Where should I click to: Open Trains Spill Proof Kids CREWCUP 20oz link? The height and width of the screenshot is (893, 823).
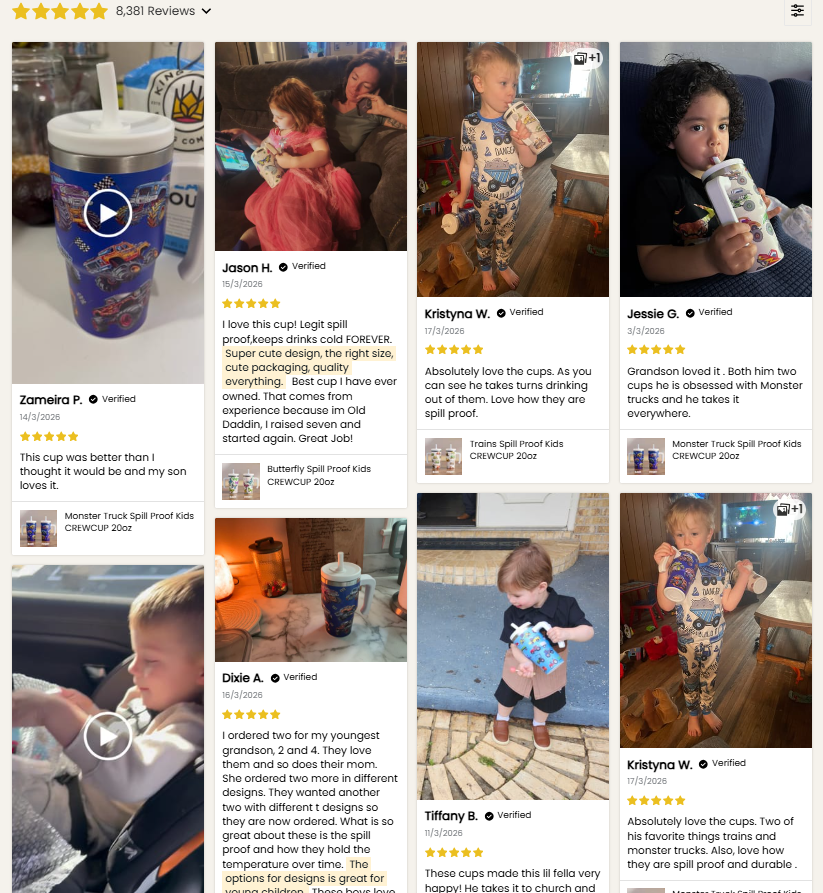(516, 449)
